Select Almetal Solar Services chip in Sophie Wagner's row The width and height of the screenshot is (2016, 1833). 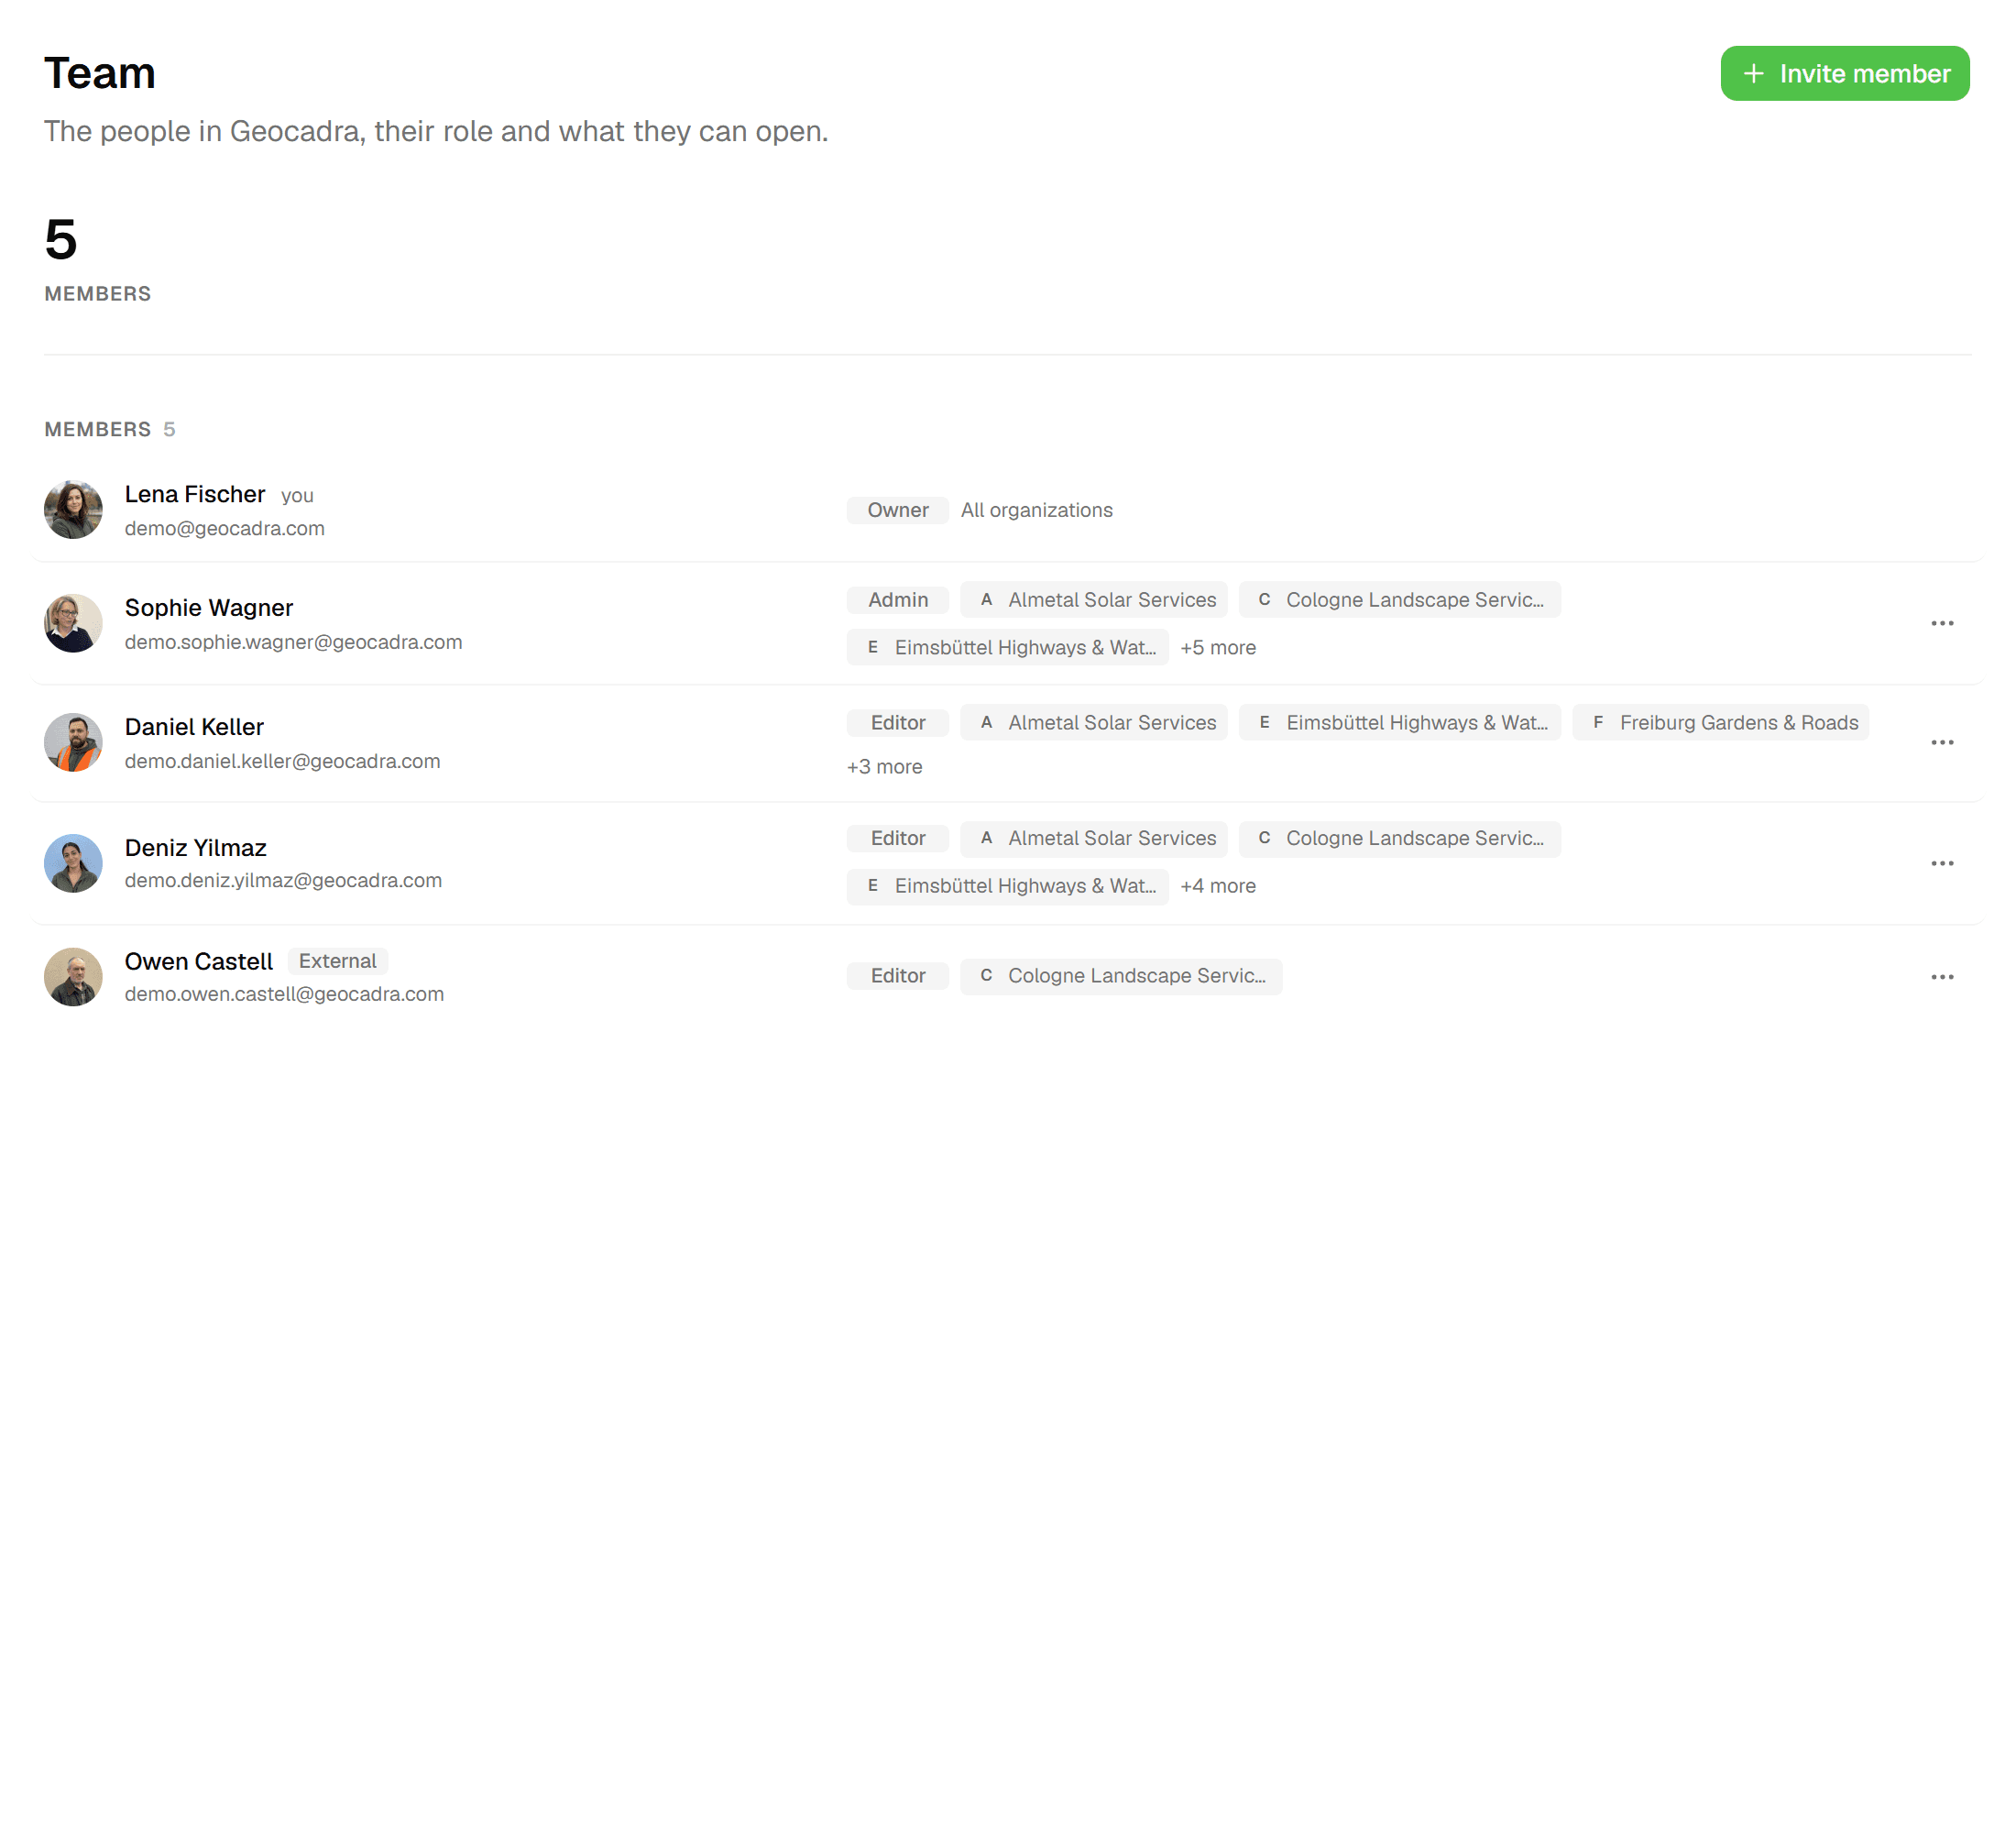pos(1093,599)
